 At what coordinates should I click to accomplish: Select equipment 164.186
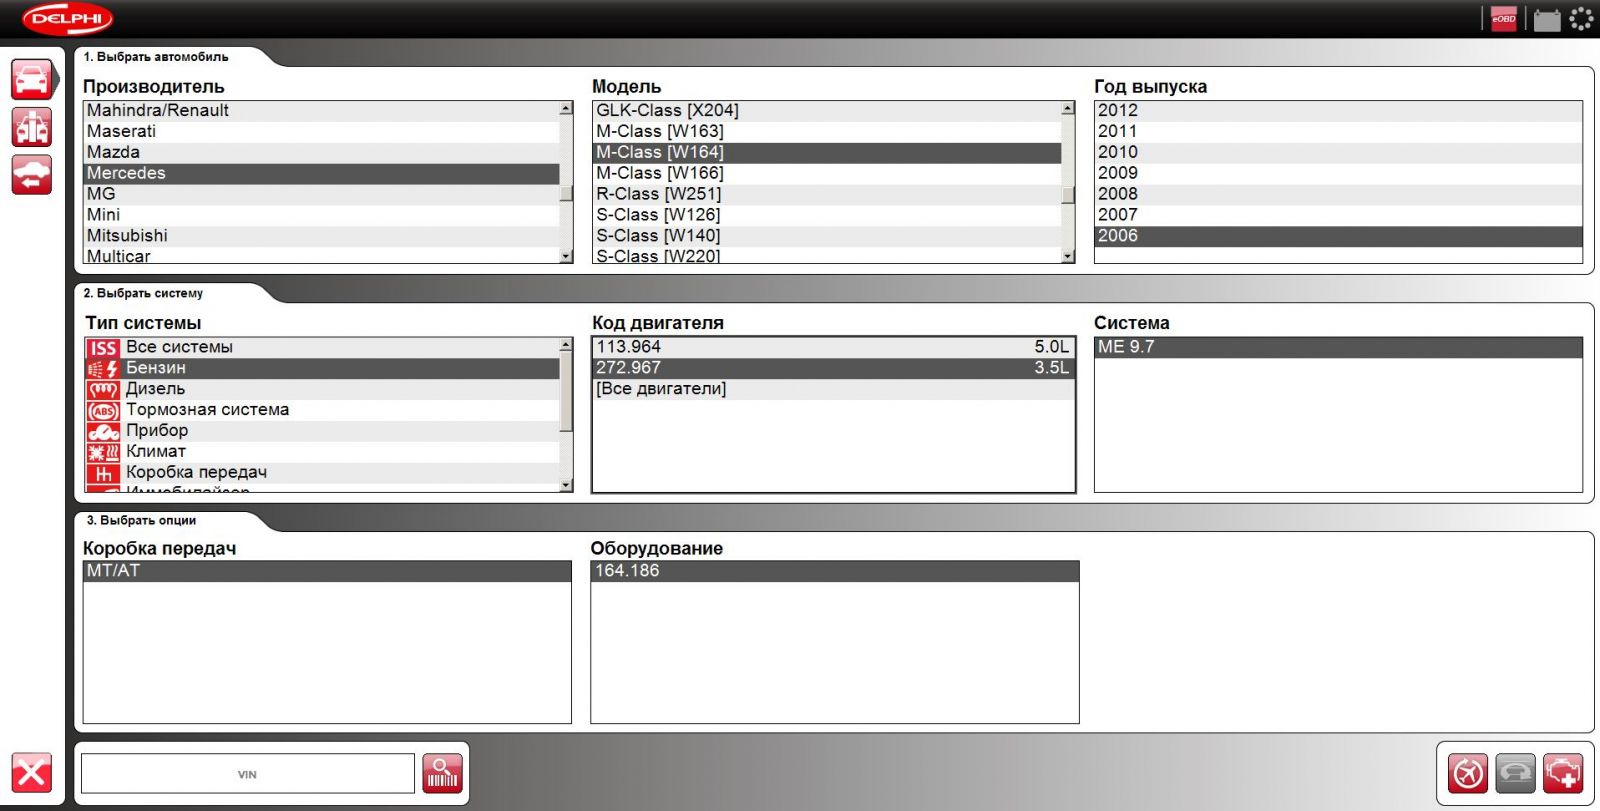click(x=835, y=571)
